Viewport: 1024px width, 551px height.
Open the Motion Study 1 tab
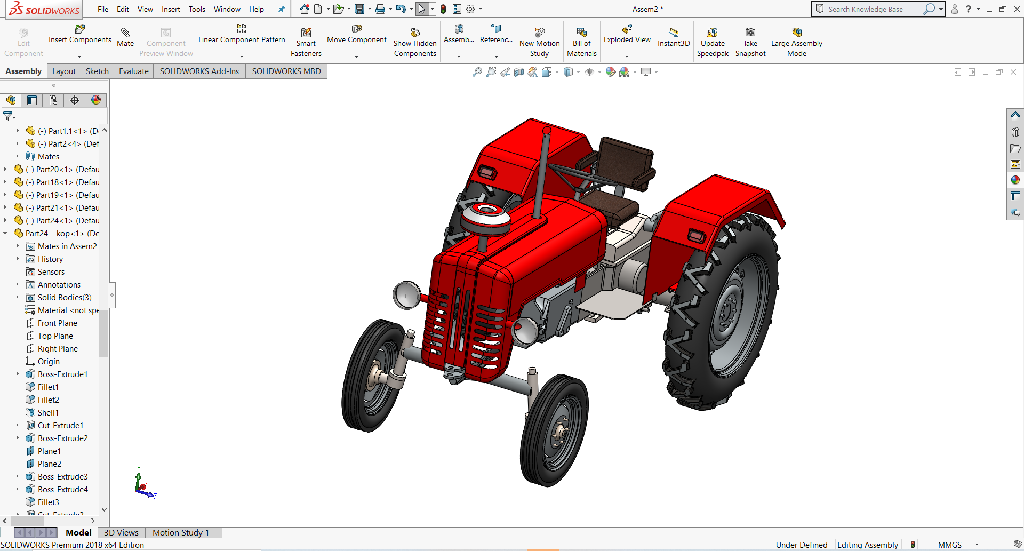pos(181,533)
